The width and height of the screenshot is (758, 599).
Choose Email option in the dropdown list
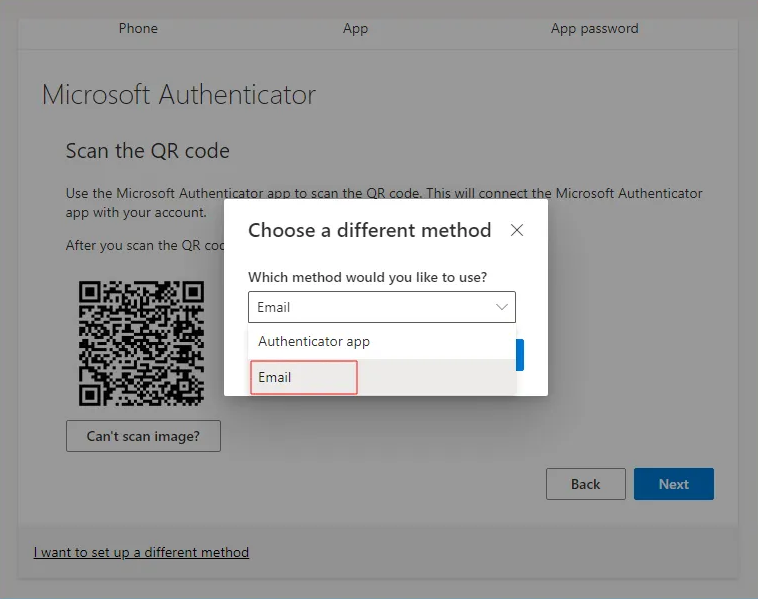click(382, 377)
